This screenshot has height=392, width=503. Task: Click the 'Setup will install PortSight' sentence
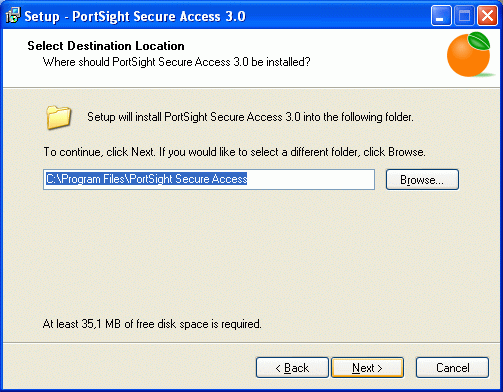tap(250, 117)
